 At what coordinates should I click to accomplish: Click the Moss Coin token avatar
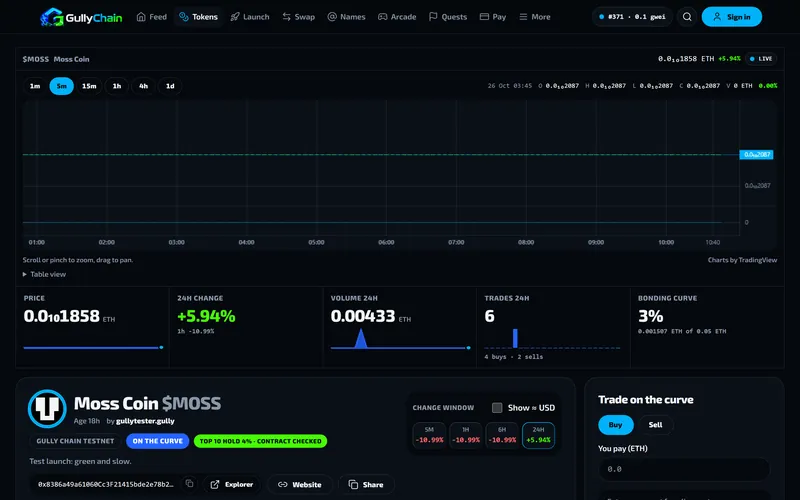coord(47,409)
